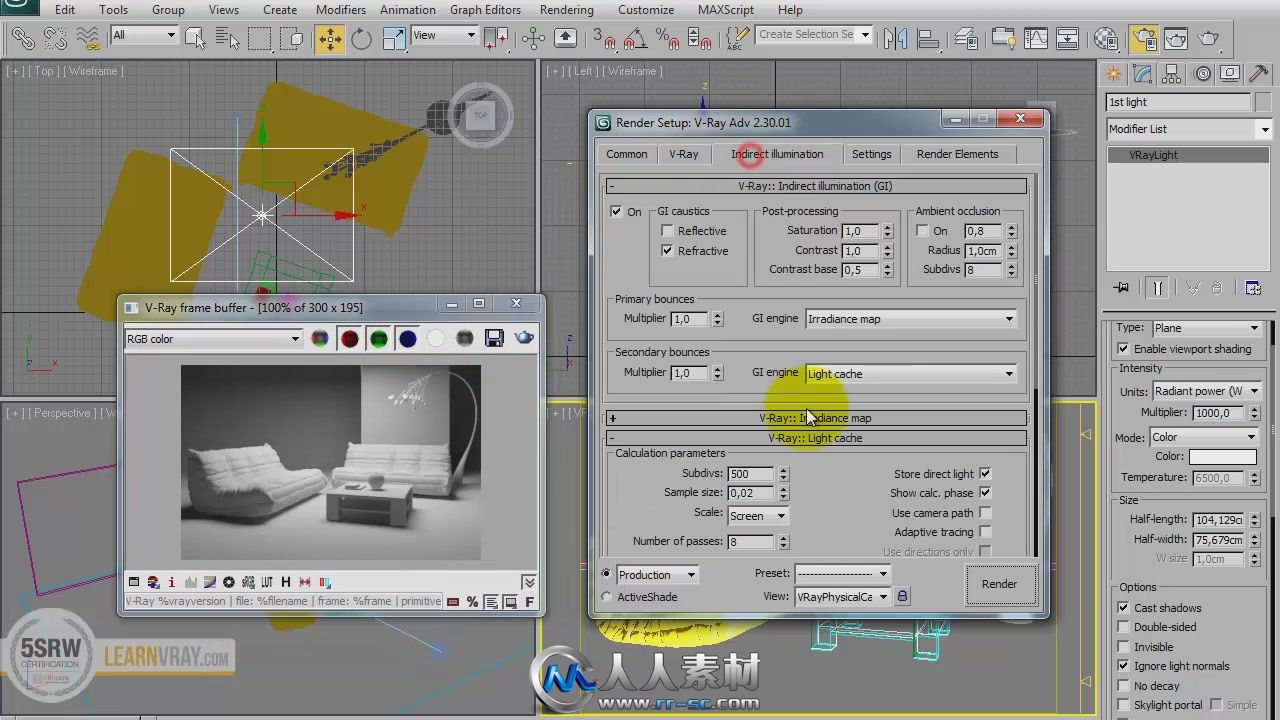Click Render Production teapot icon
The image size is (1280, 720).
pyautogui.click(x=1209, y=38)
